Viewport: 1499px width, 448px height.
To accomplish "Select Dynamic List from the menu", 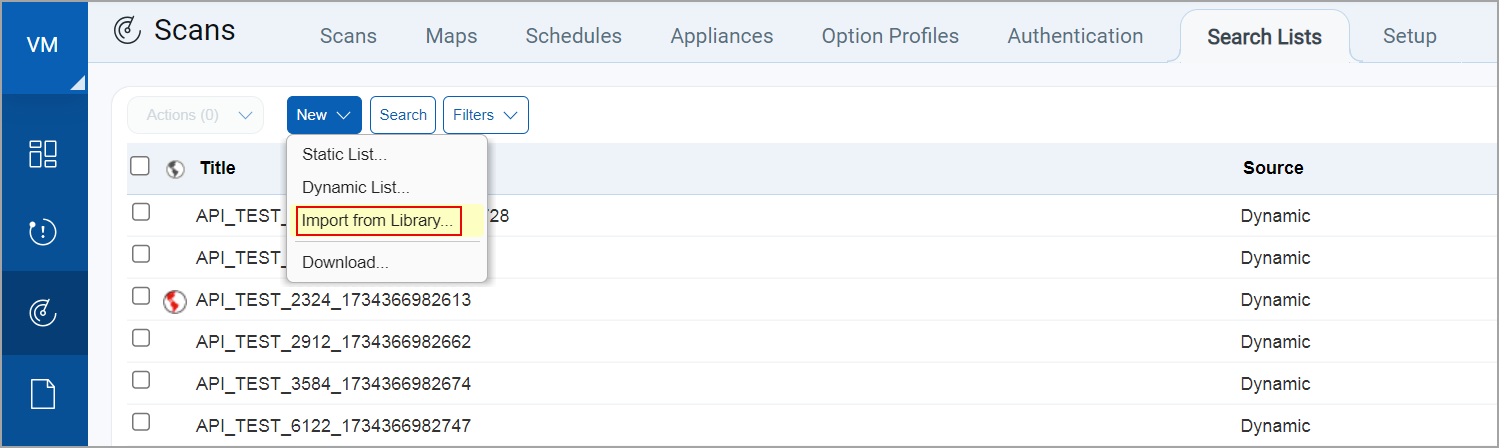I will tap(355, 187).
